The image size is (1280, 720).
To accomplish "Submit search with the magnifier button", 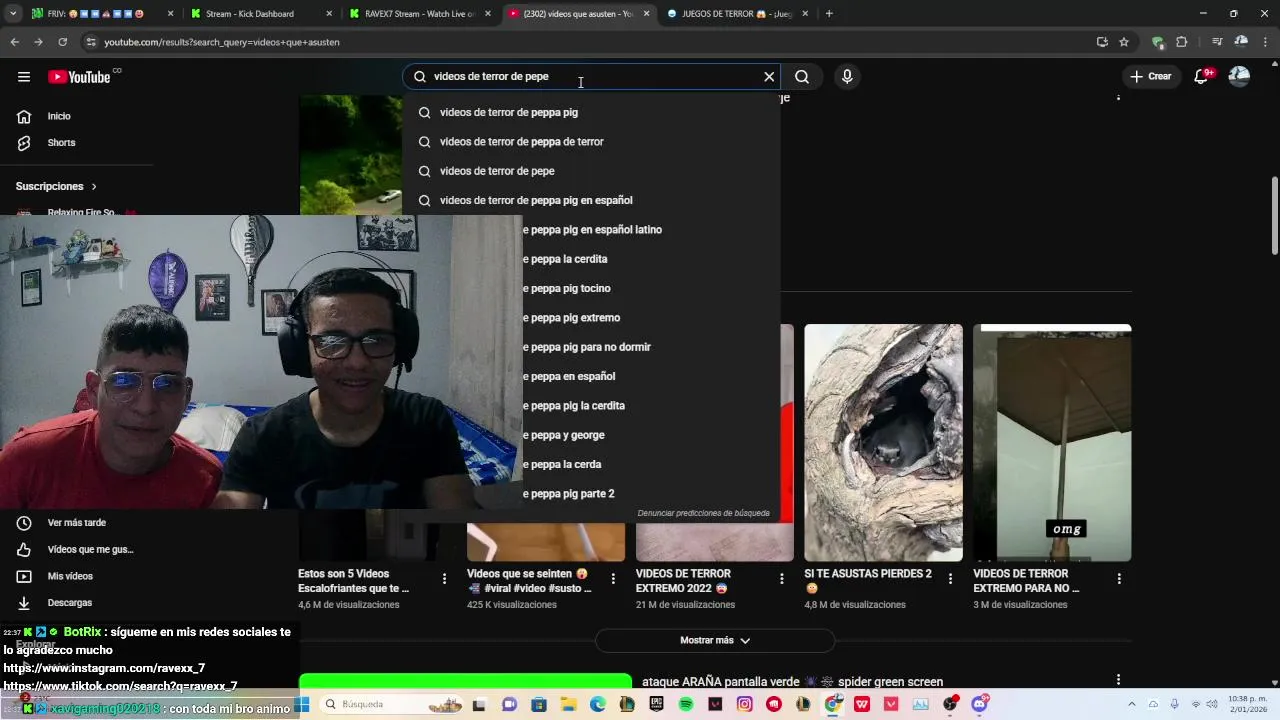I will (x=802, y=77).
